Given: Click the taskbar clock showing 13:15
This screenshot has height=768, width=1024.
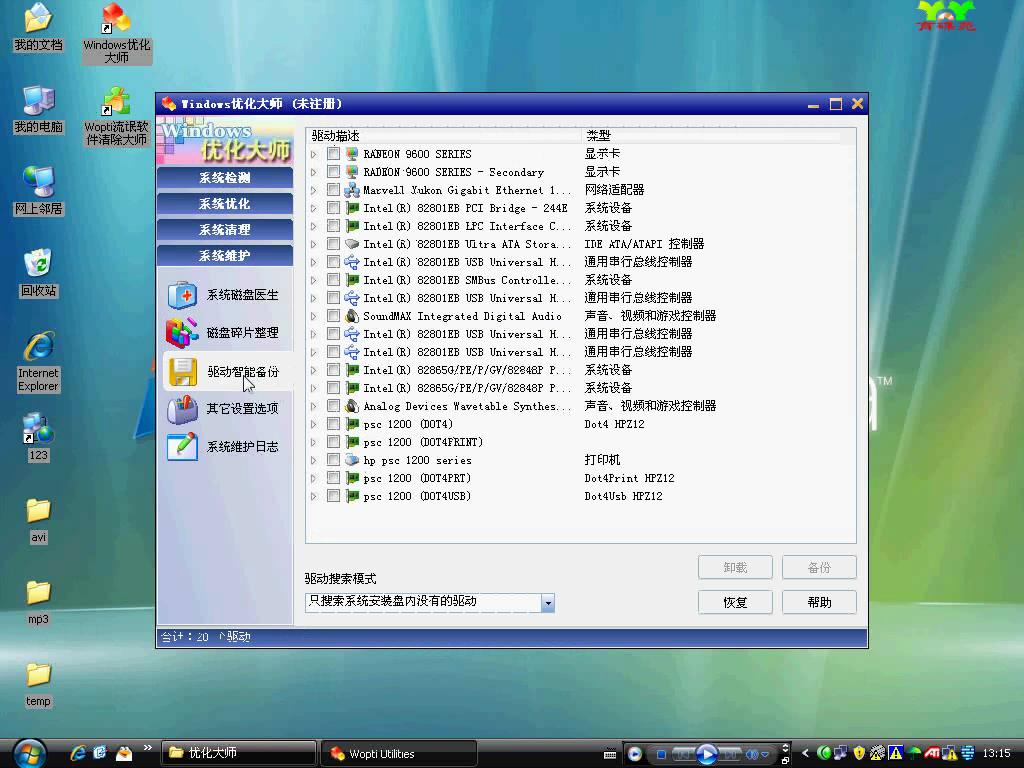Looking at the screenshot, I should tap(996, 754).
